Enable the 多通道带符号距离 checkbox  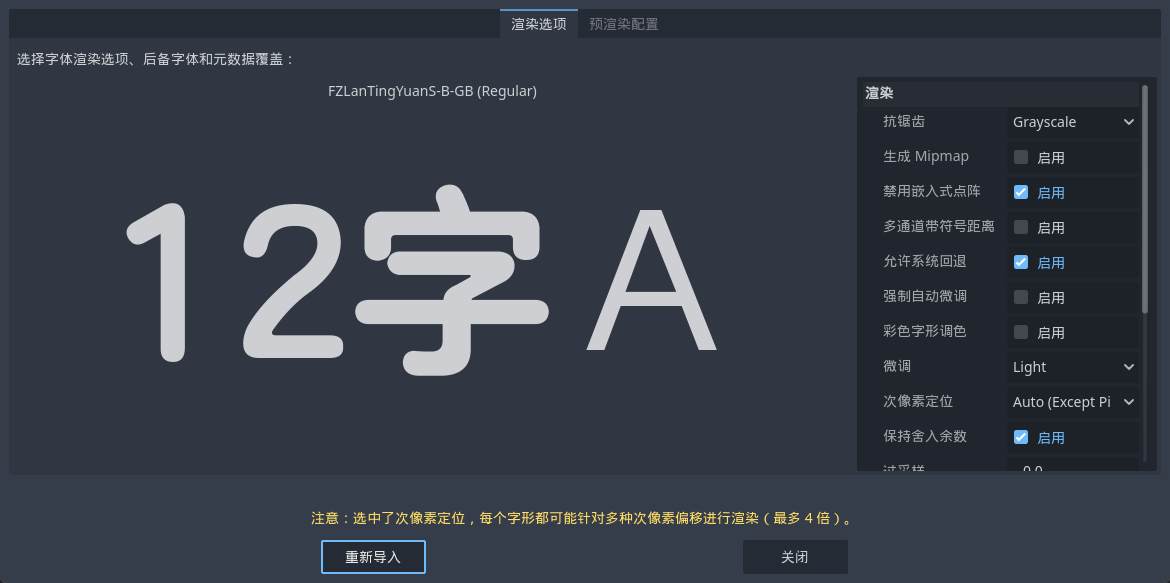[x=1021, y=227]
